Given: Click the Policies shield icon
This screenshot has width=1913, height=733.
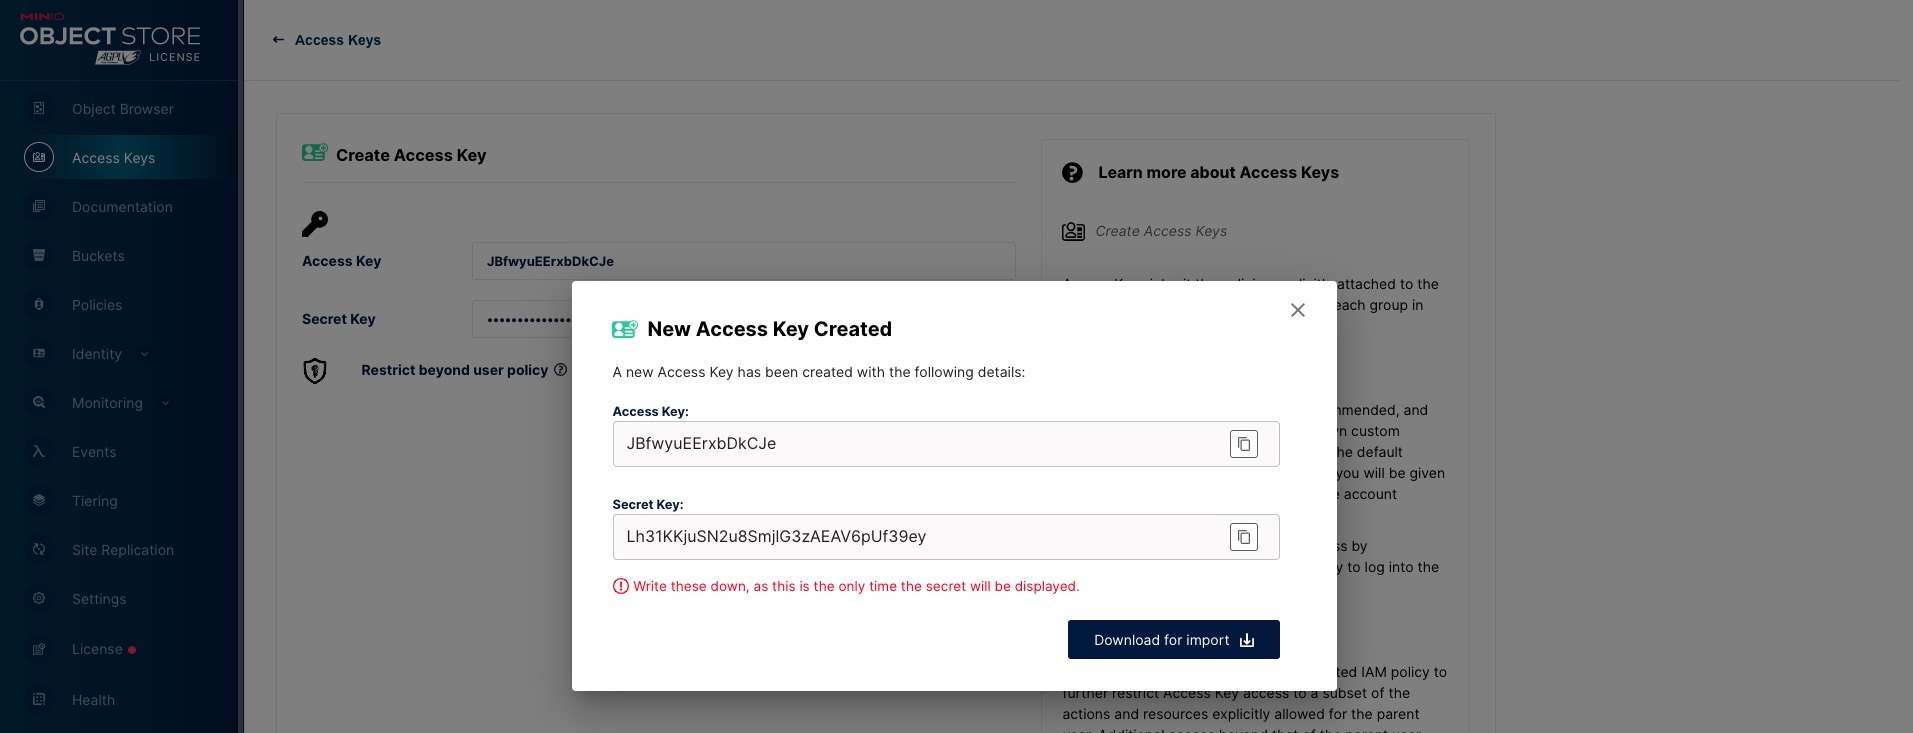Looking at the screenshot, I should click(39, 305).
